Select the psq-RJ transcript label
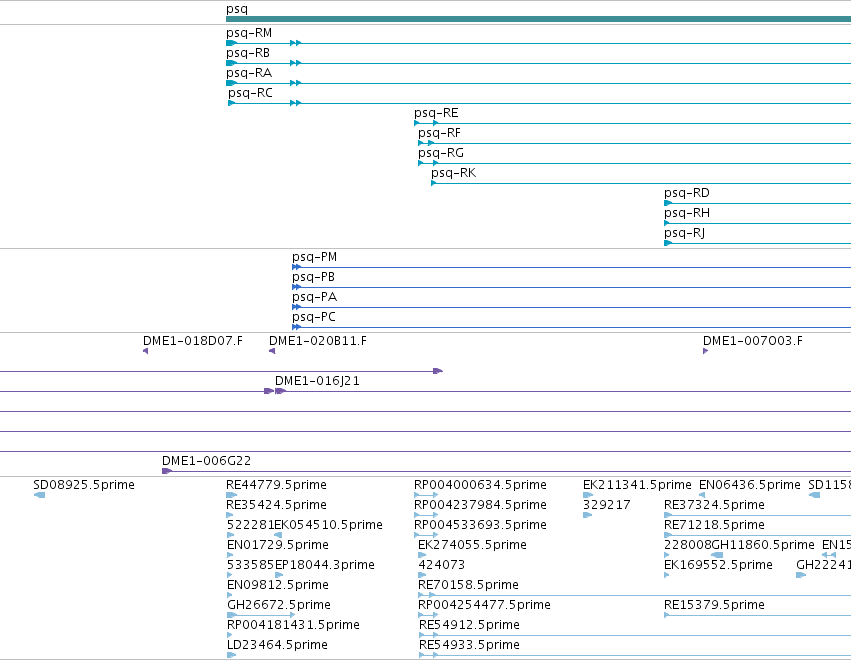Screen dimensions: 851x660 pos(684,234)
